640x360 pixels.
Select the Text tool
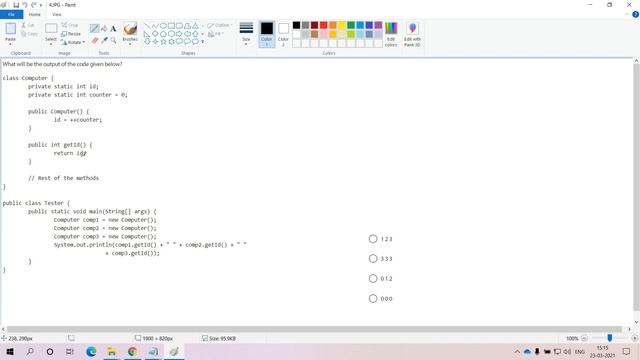point(113,28)
